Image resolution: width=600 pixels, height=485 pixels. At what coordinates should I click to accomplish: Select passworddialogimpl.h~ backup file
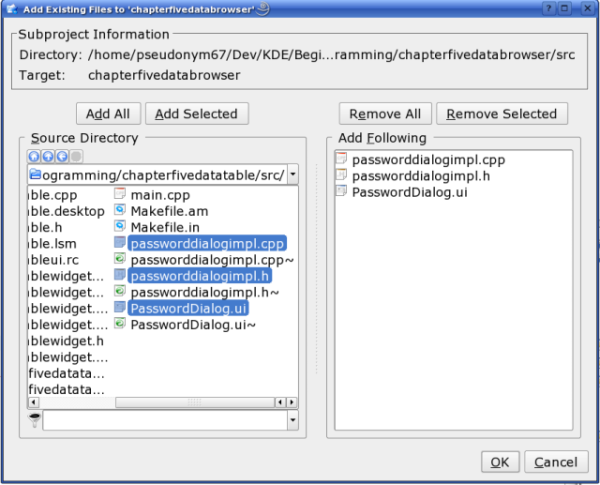coord(205,292)
